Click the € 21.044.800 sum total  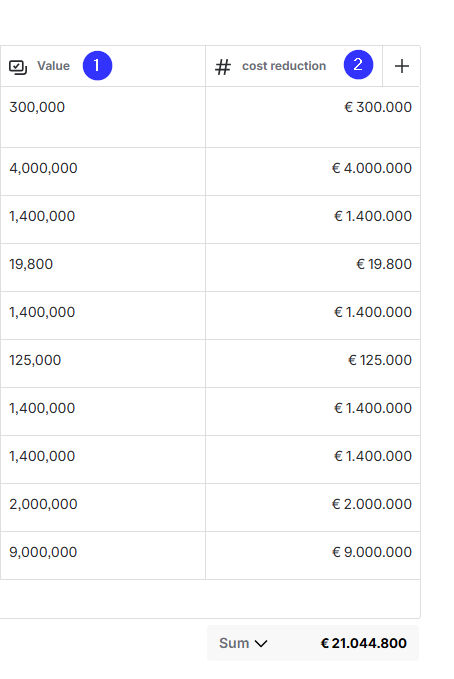(363, 643)
